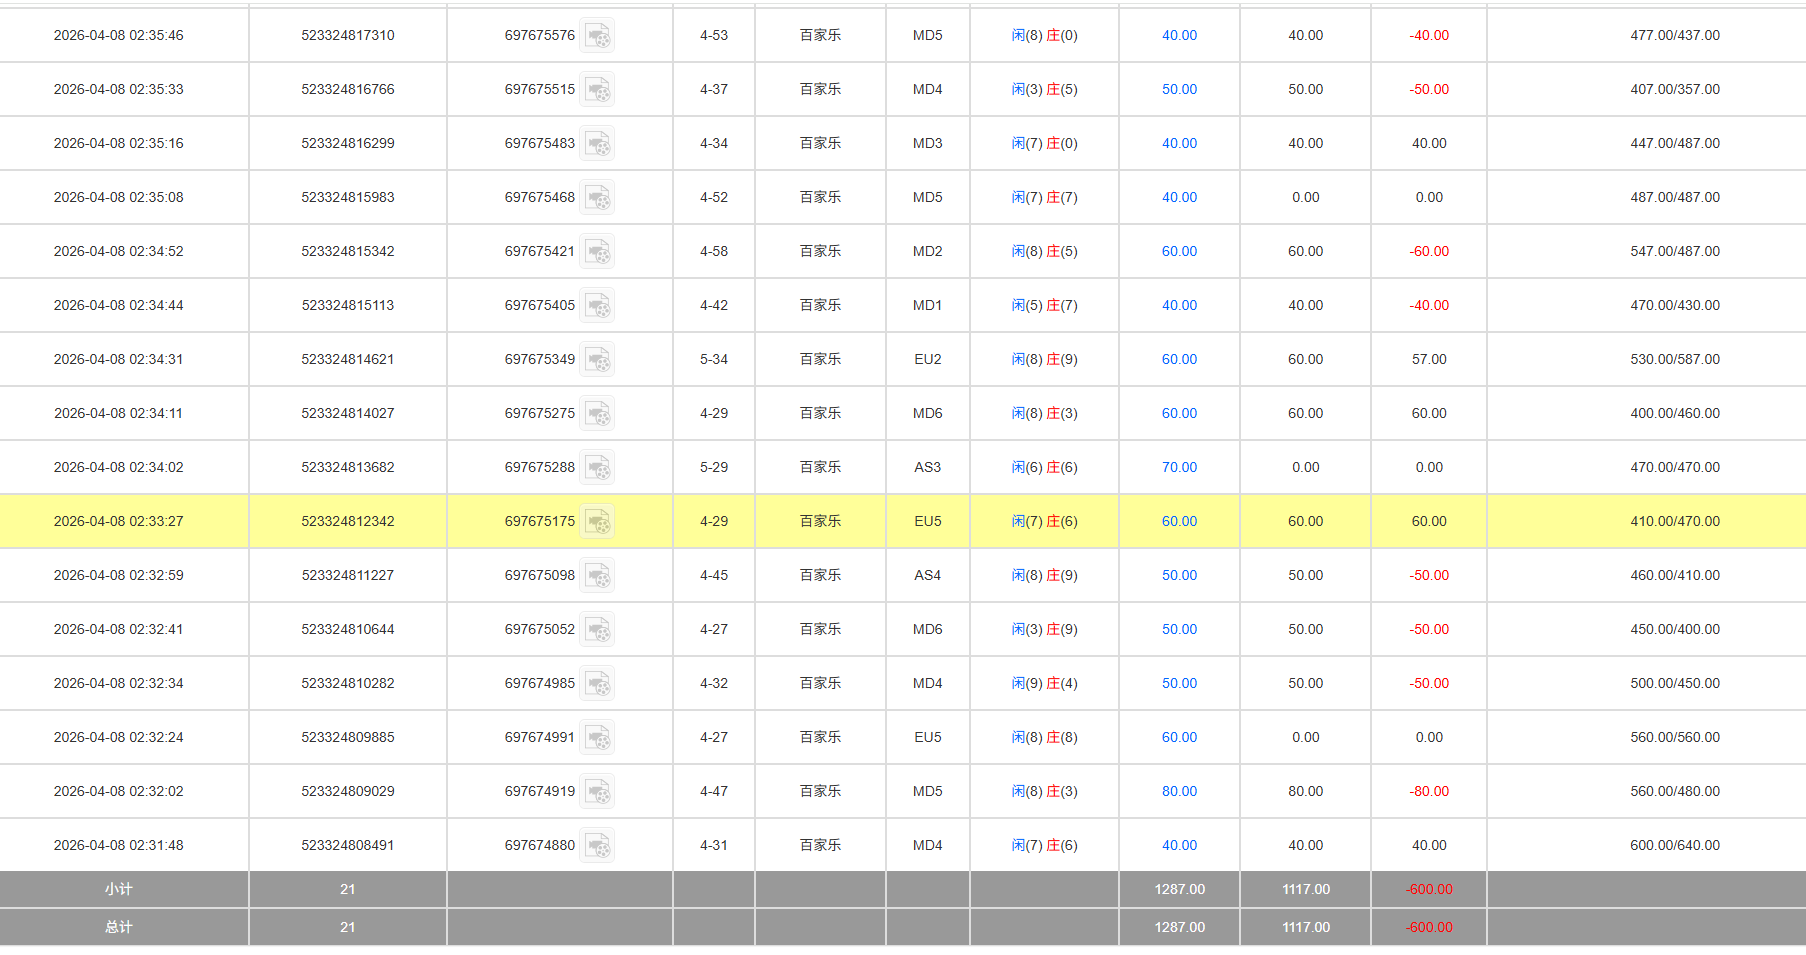Click the video icon for game 697675421
1806x955 pixels.
pos(599,251)
